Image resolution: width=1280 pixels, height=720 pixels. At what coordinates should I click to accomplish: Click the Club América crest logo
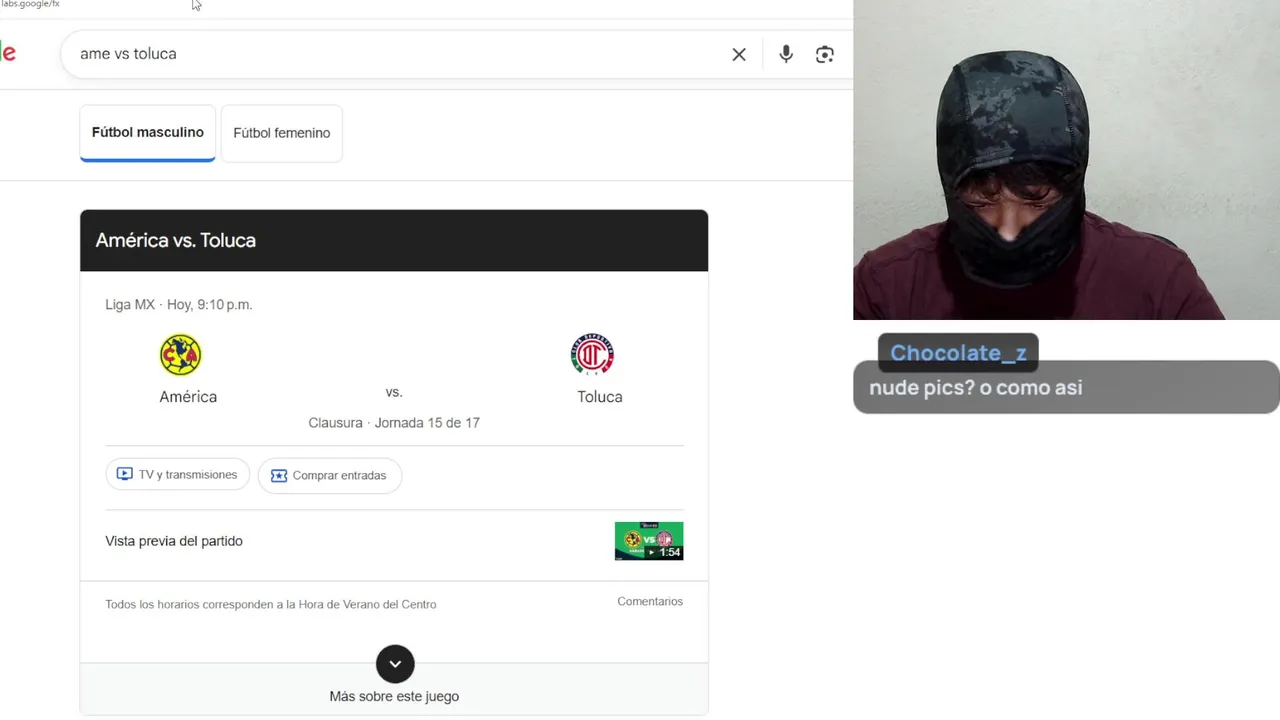(181, 355)
